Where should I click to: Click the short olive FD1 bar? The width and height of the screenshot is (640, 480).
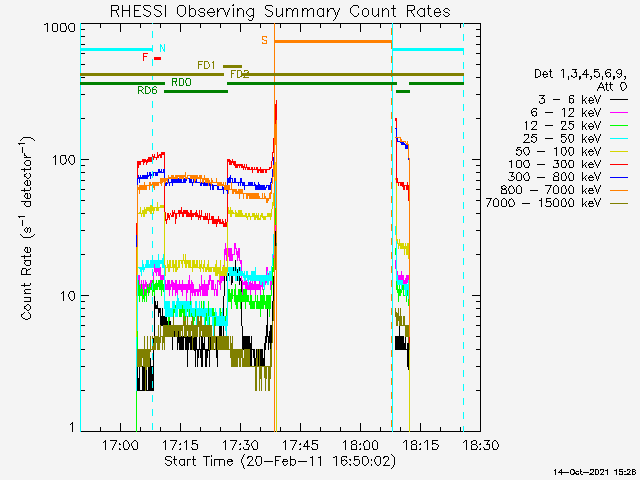click(232, 67)
